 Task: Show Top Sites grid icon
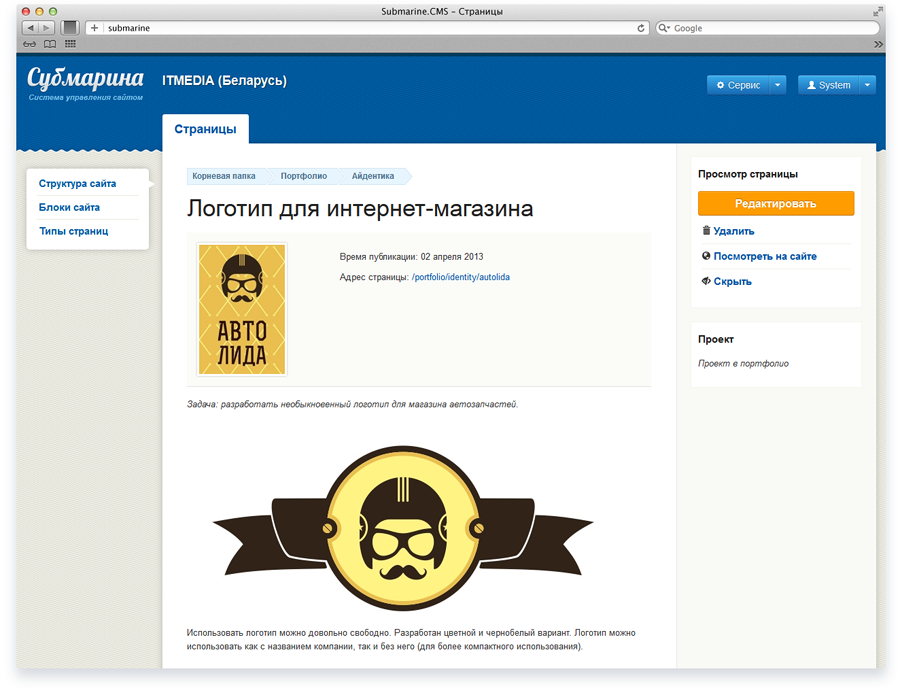[x=70, y=44]
